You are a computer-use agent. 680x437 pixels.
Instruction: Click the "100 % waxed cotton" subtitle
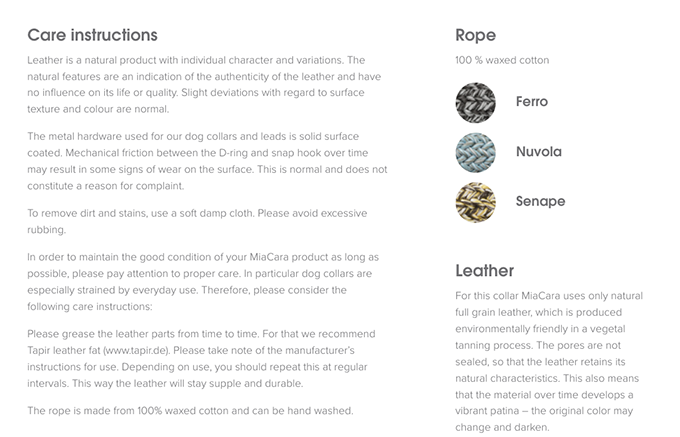(502, 61)
